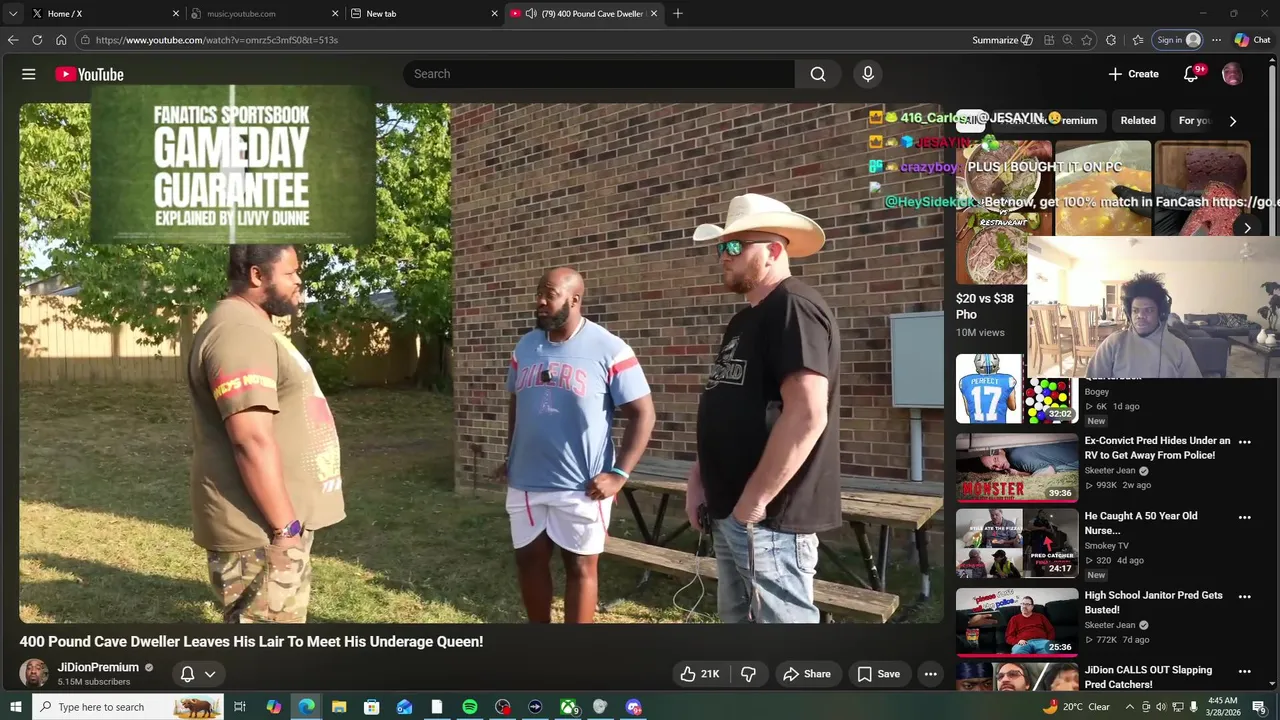Click the browser address bar URL
The height and width of the screenshot is (720, 1280).
[217, 40]
